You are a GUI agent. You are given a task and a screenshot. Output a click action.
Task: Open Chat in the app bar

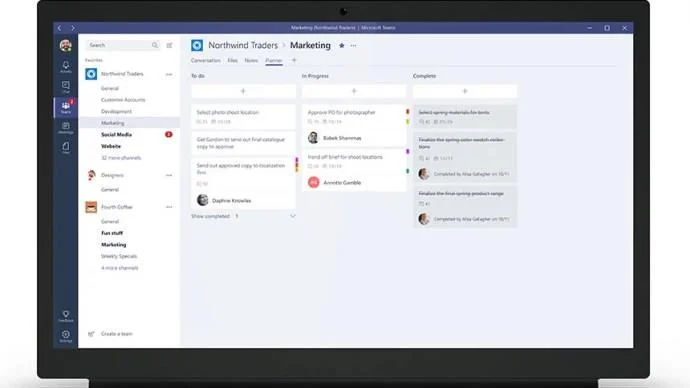[x=66, y=87]
